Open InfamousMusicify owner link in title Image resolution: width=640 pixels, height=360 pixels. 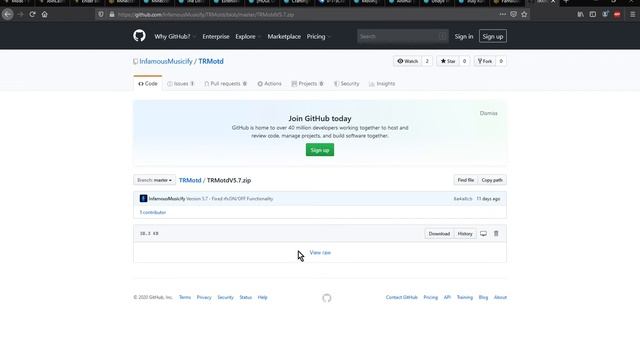coord(166,61)
